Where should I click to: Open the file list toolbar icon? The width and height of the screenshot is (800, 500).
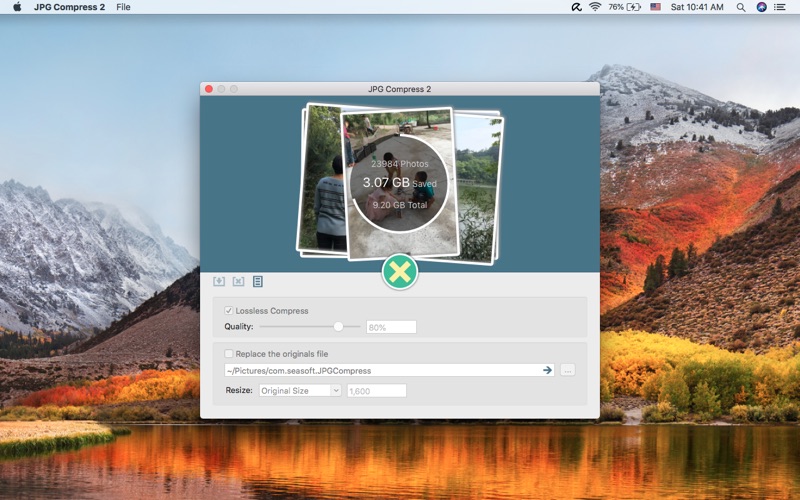[258, 281]
